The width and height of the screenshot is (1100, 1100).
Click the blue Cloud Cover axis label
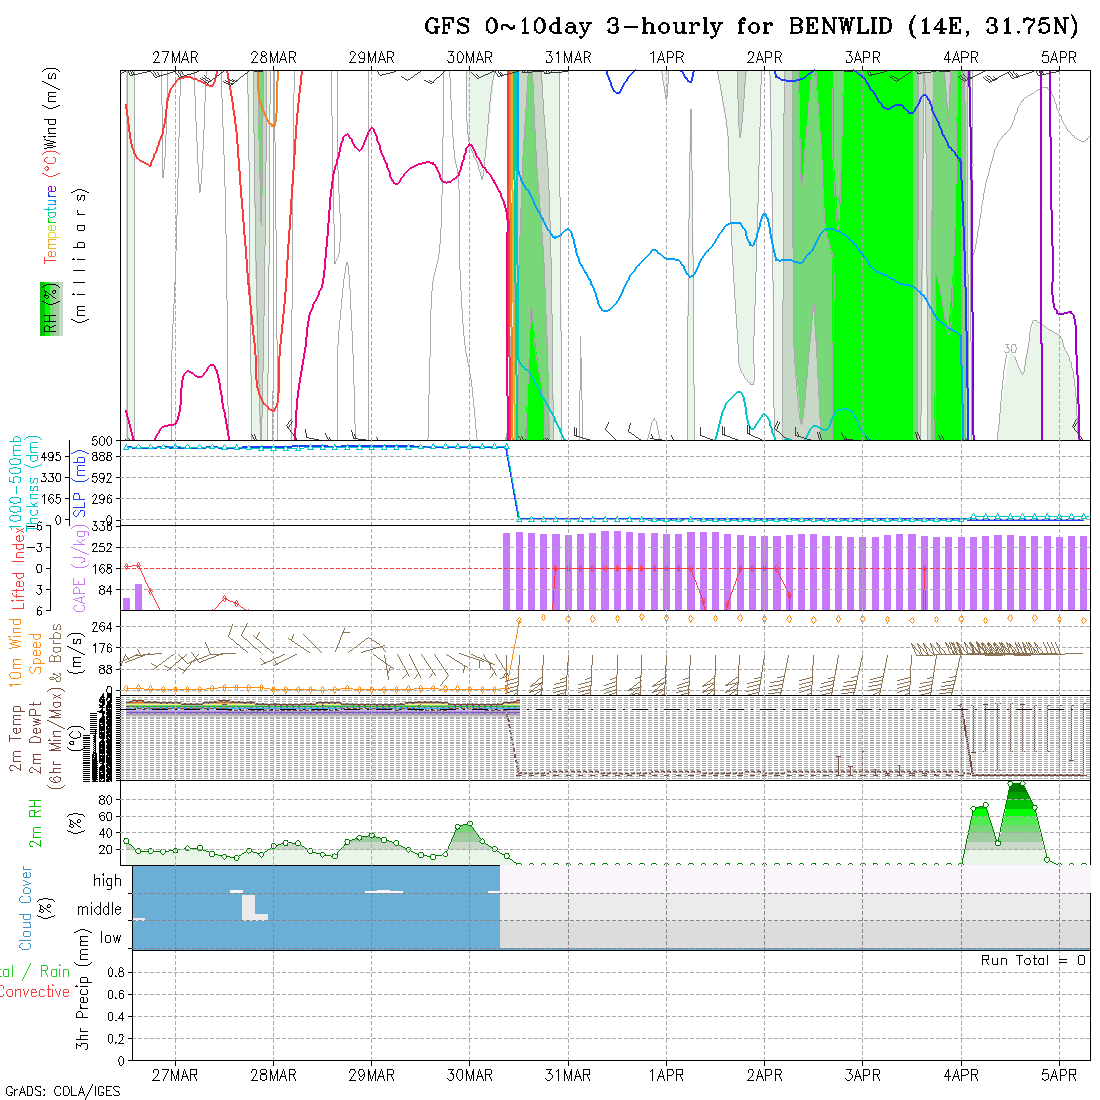(x=25, y=908)
